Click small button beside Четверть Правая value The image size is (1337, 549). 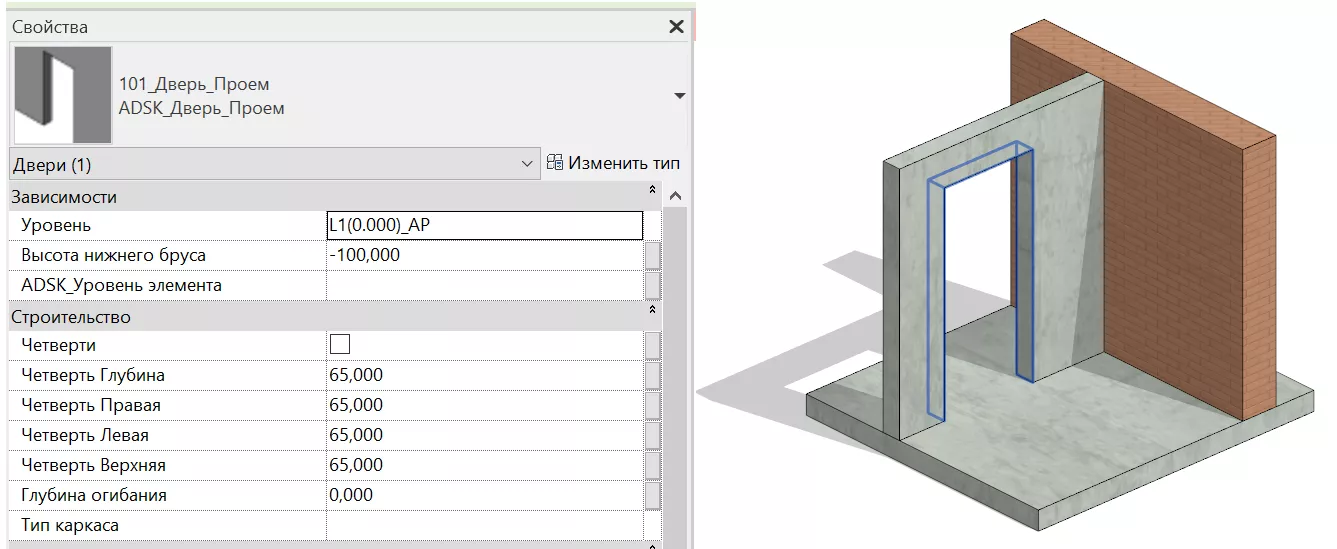(x=652, y=406)
